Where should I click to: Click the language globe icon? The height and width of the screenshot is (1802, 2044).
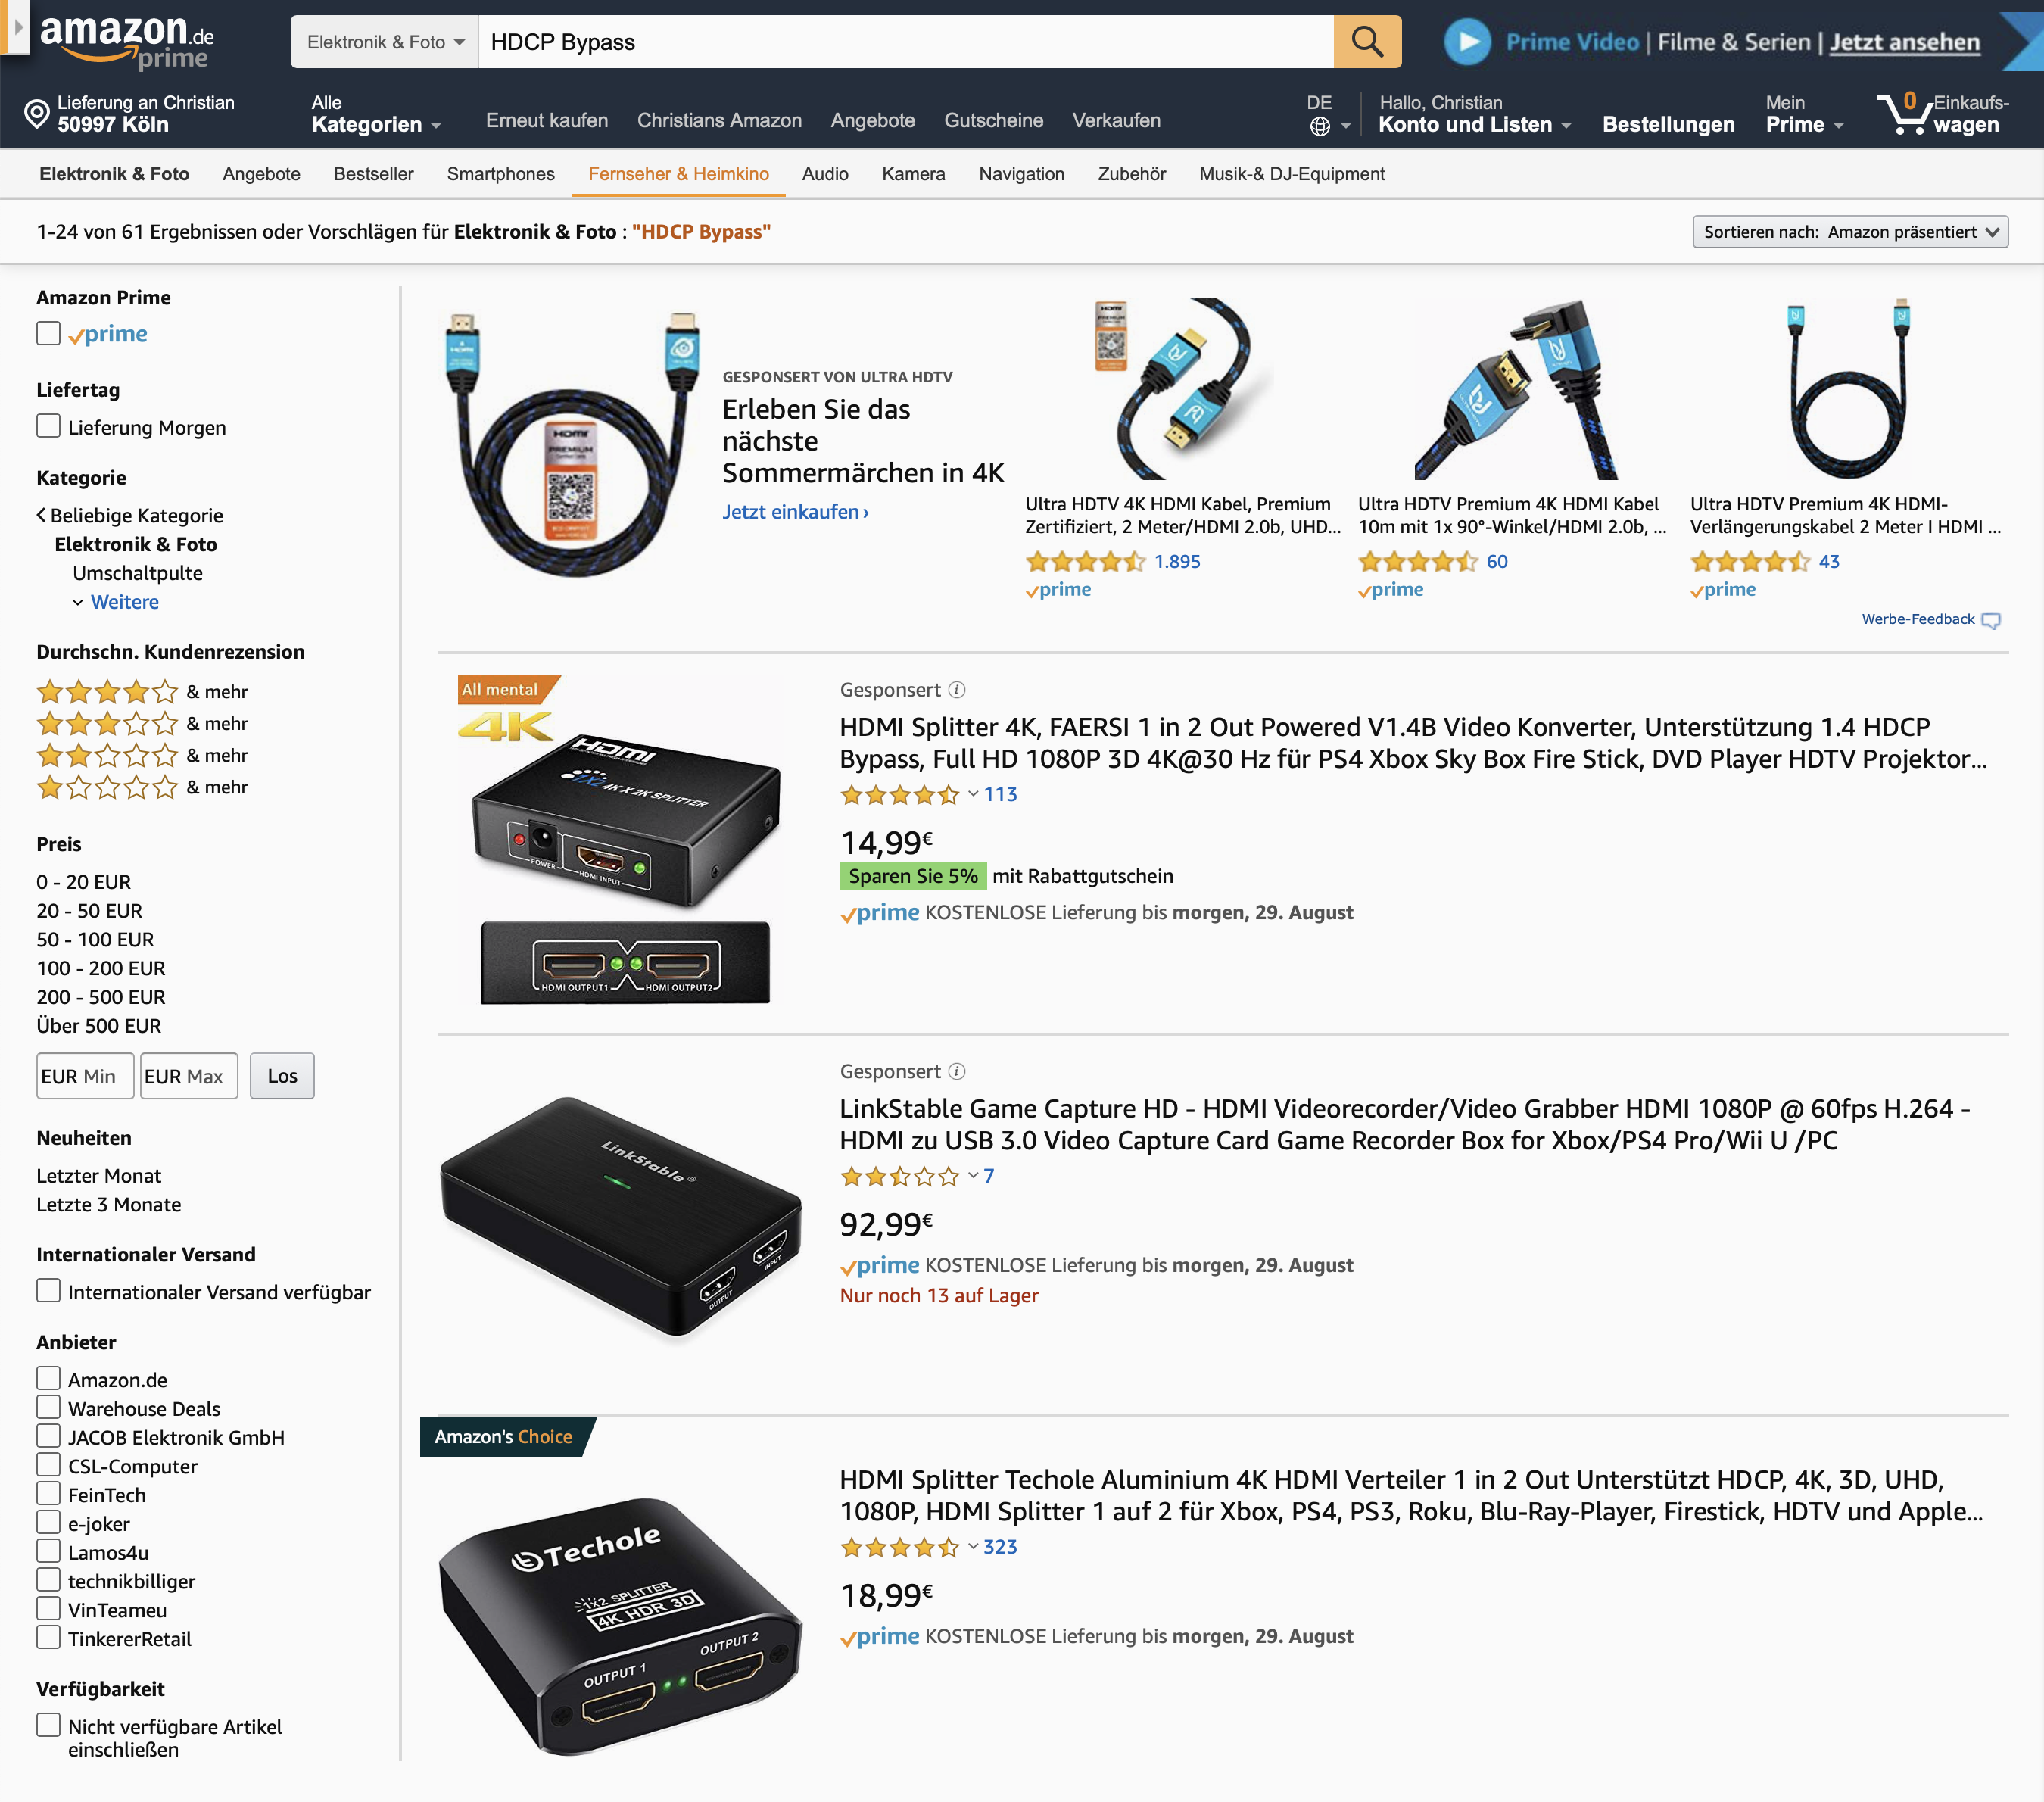1320,126
